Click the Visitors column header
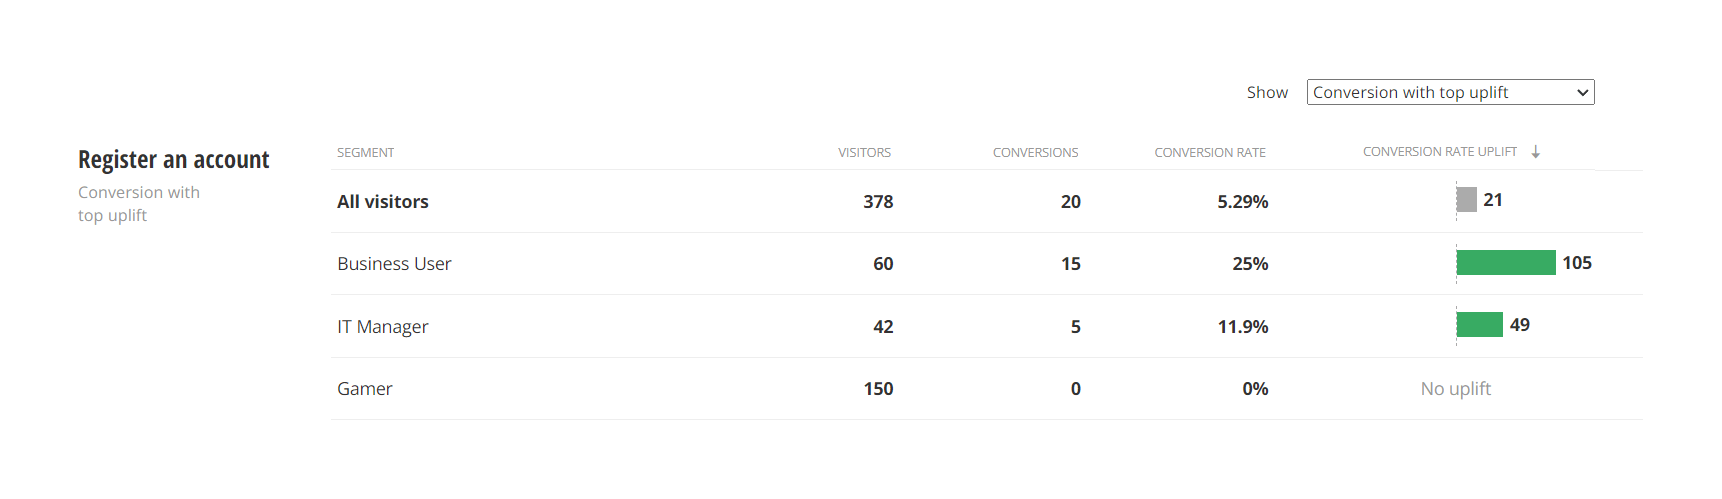The image size is (1722, 499). coord(864,153)
